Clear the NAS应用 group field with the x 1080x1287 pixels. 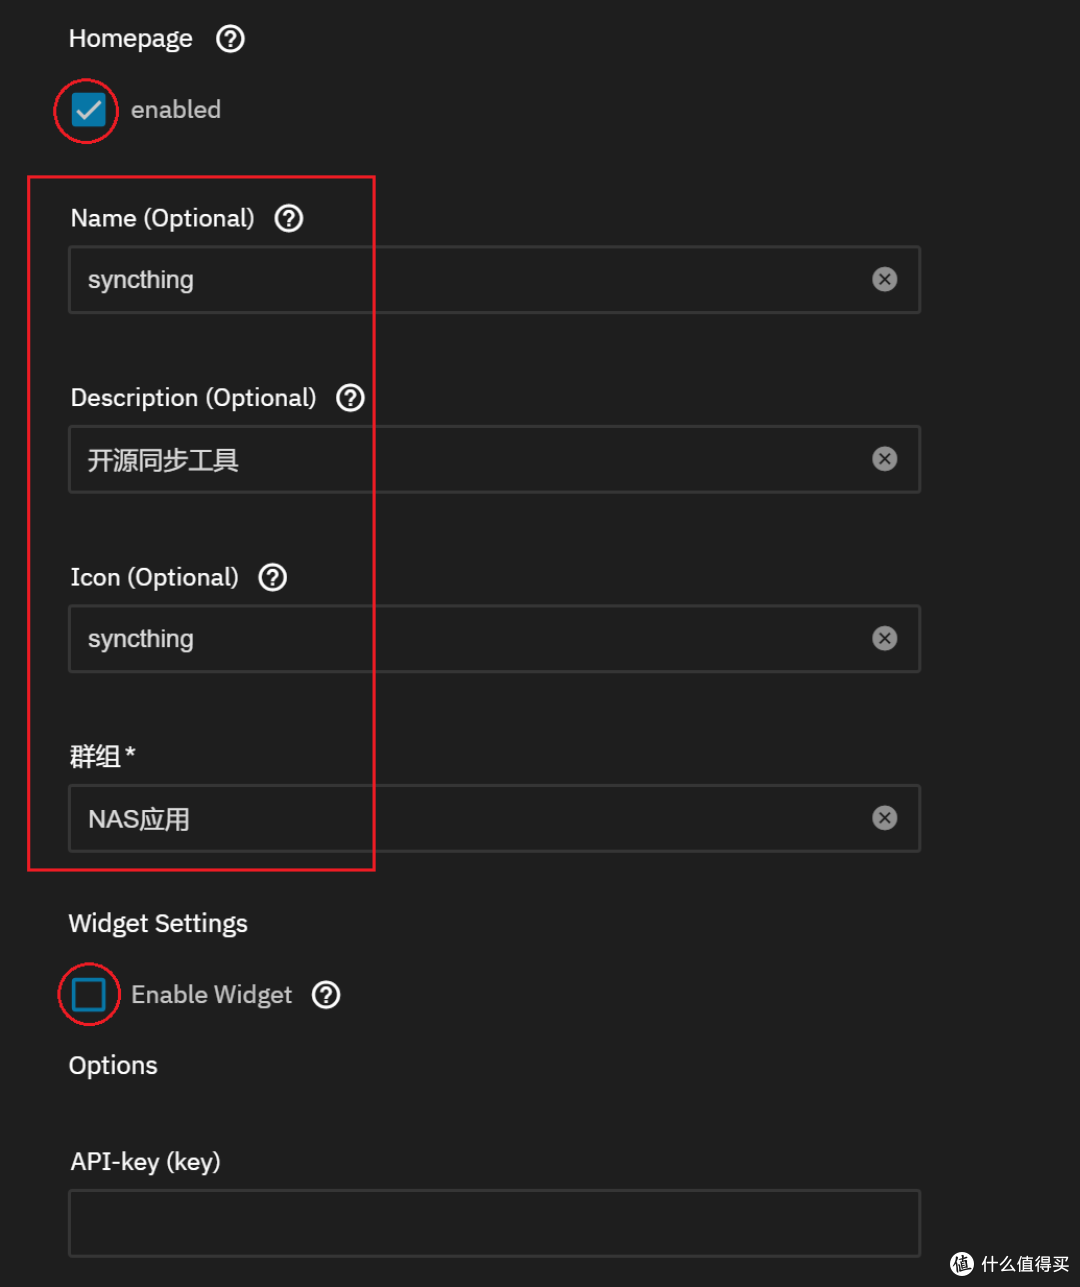(885, 818)
